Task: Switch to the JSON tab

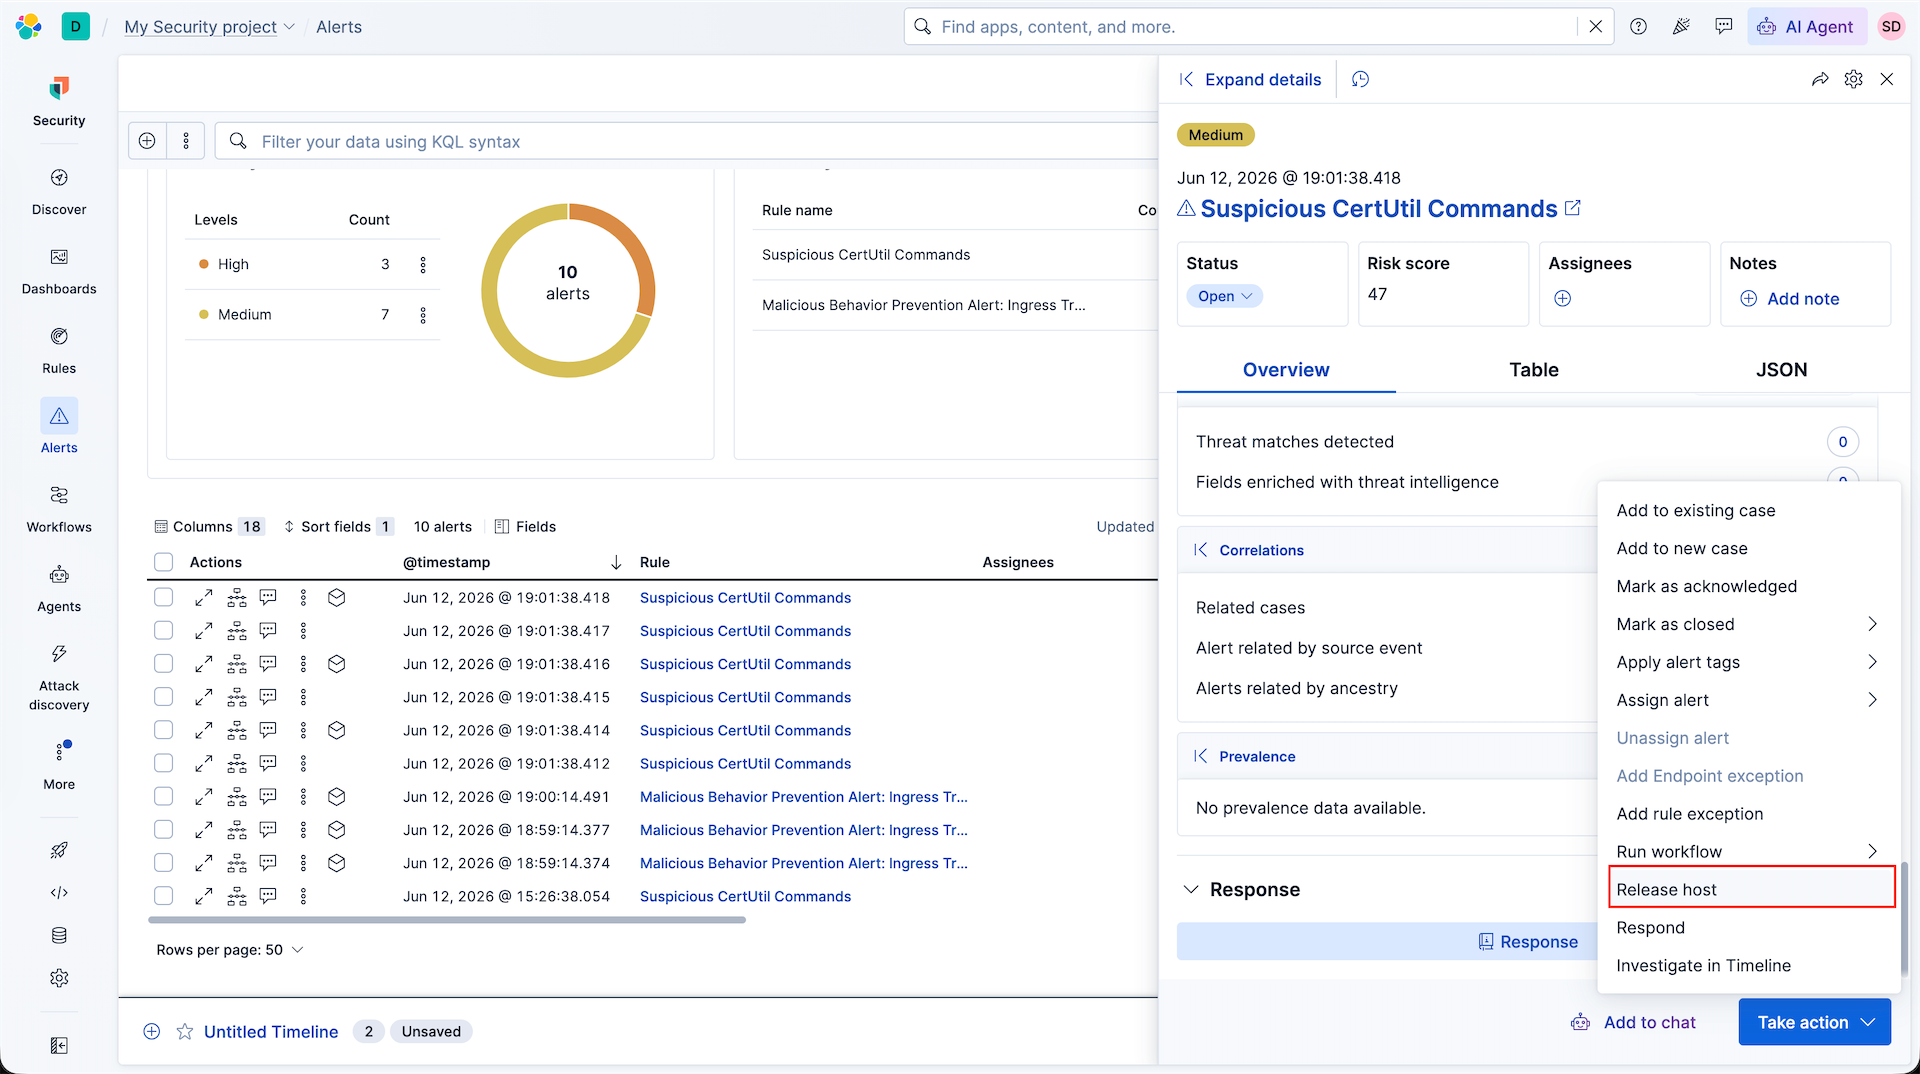Action: click(1781, 370)
